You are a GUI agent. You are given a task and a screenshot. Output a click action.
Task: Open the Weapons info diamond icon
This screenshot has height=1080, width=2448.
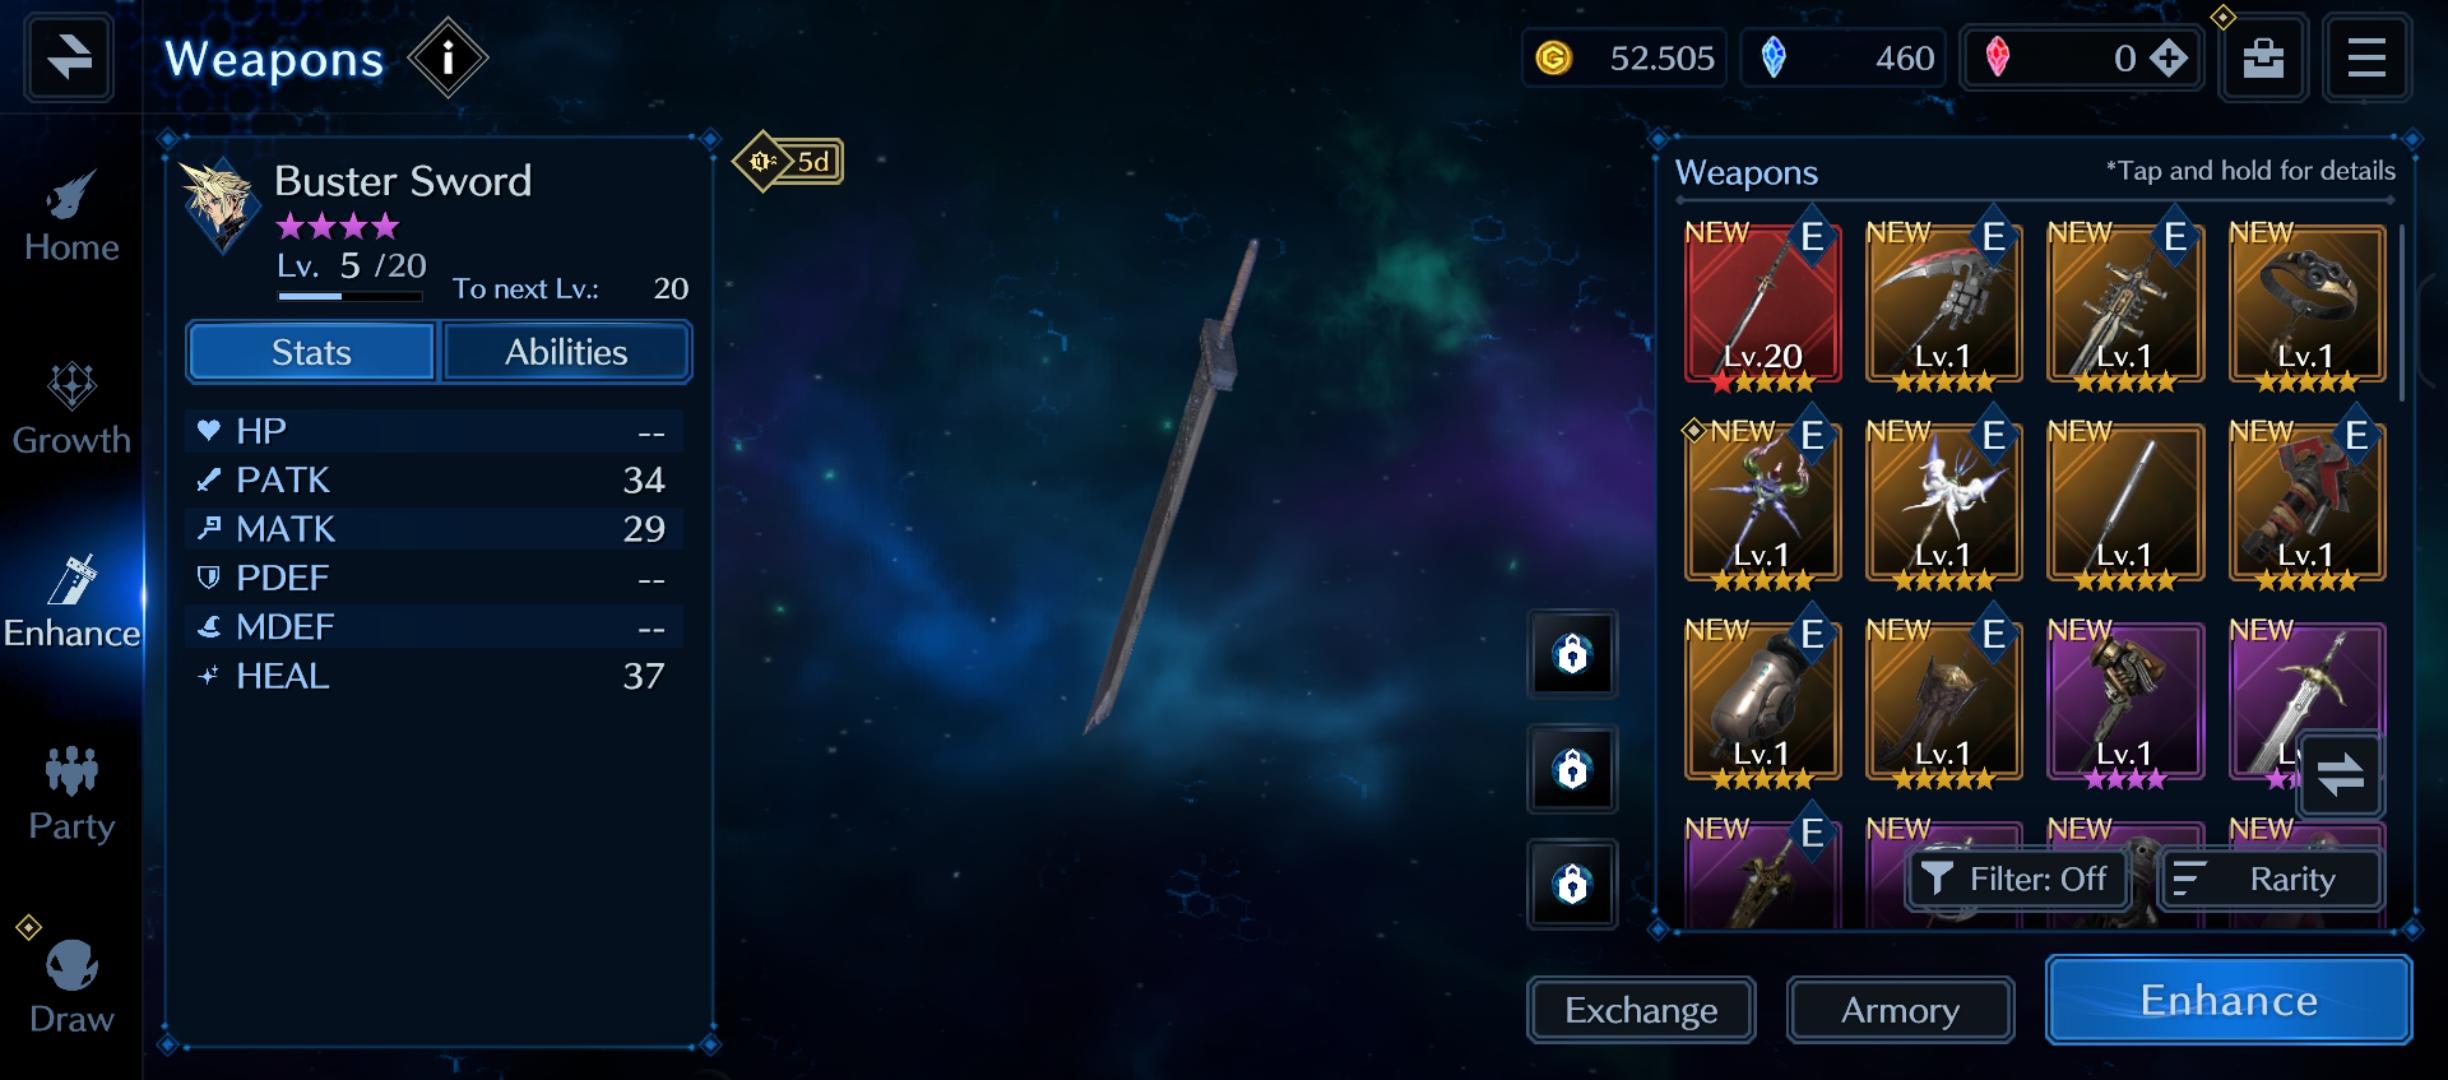coord(447,58)
